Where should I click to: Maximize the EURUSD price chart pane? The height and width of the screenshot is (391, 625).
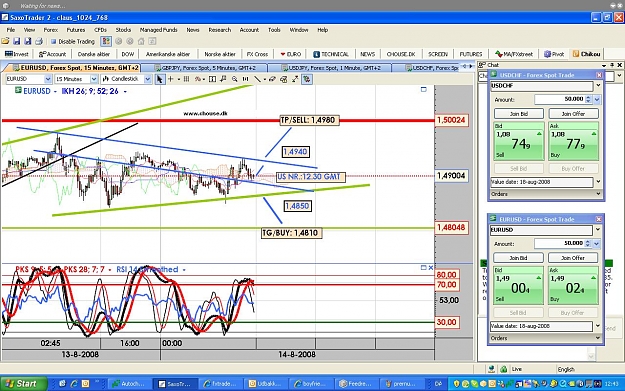pyautogui.click(x=424, y=89)
